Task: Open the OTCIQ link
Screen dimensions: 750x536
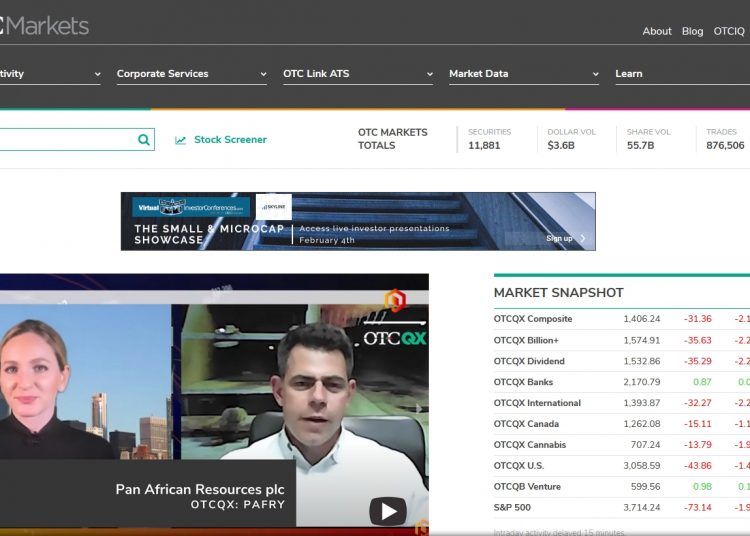Action: pos(728,31)
